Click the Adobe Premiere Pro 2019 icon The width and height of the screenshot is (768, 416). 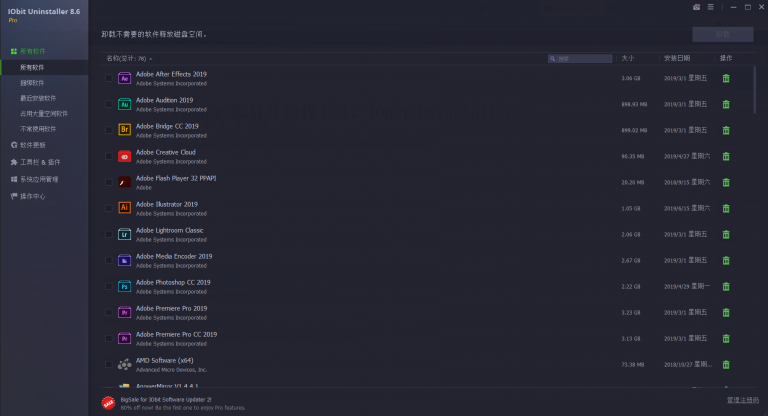click(x=124, y=312)
